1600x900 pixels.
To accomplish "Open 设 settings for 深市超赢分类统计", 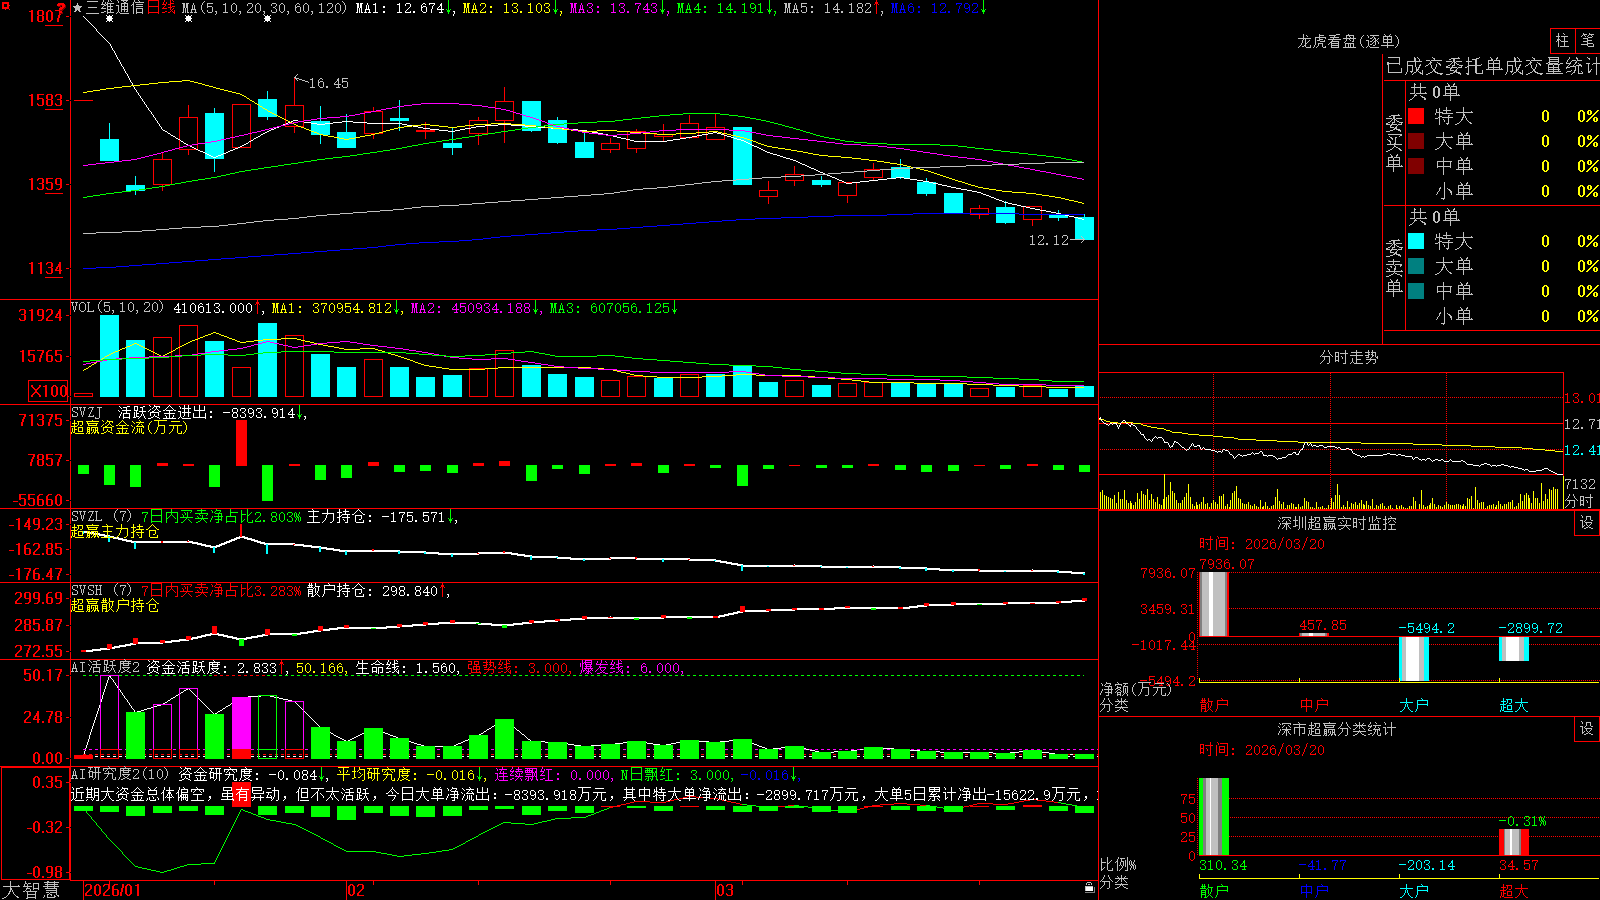I will tap(1587, 729).
